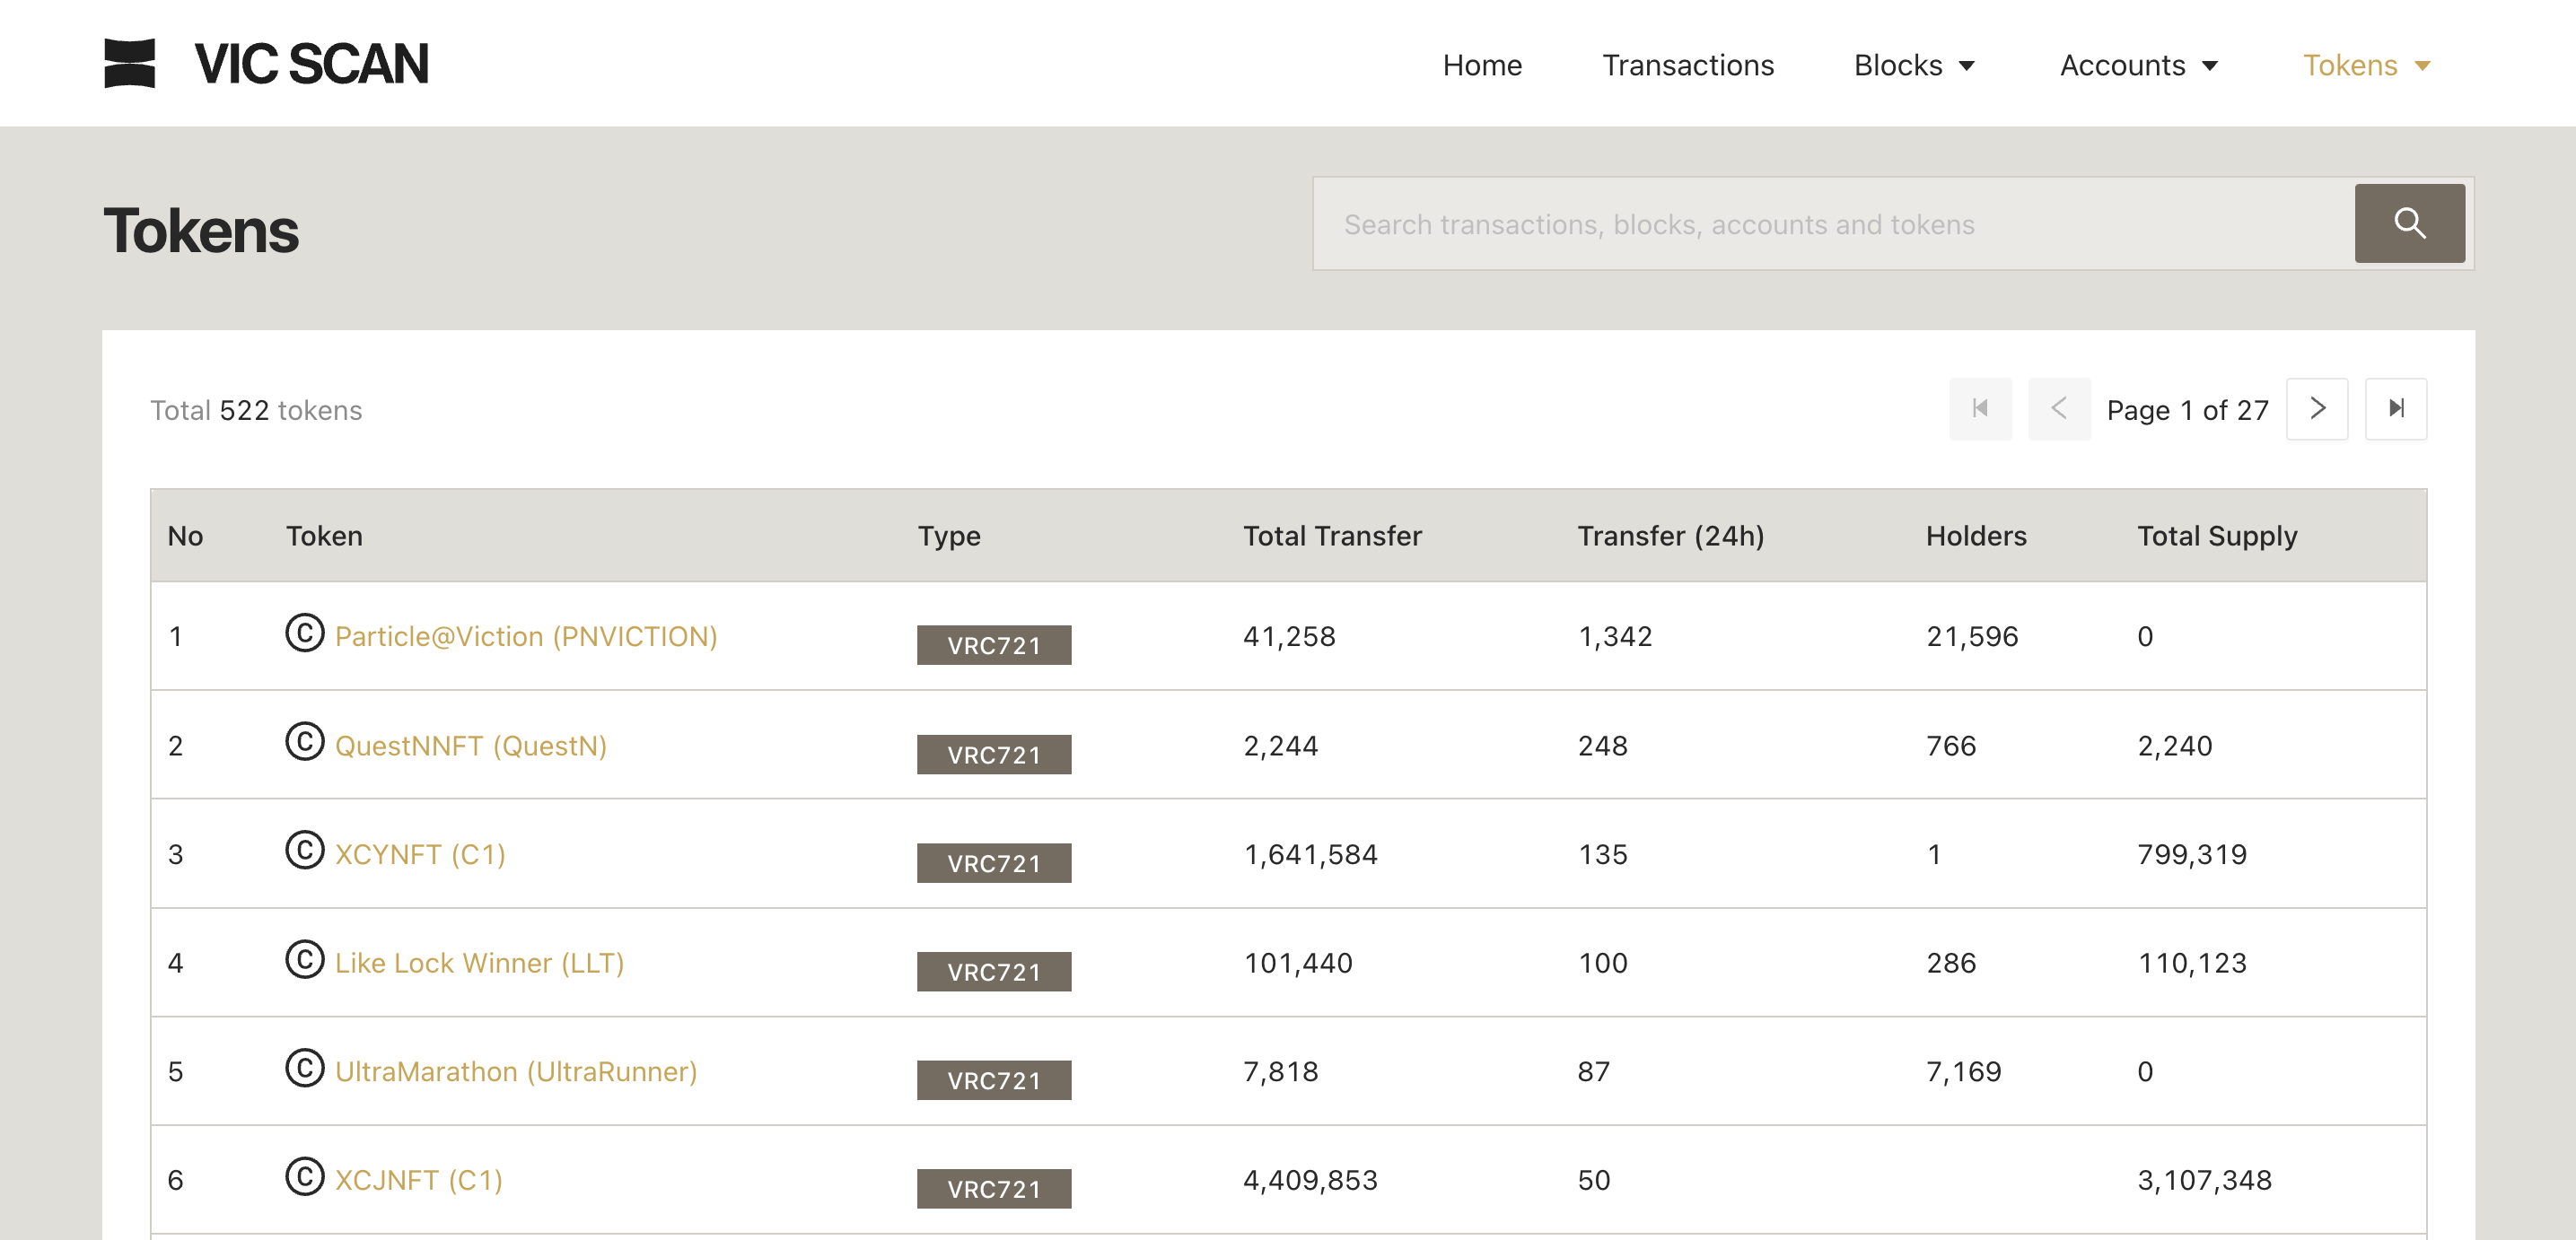Expand the Accounts dropdown menu
This screenshot has height=1240, width=2576.
pyautogui.click(x=2138, y=65)
